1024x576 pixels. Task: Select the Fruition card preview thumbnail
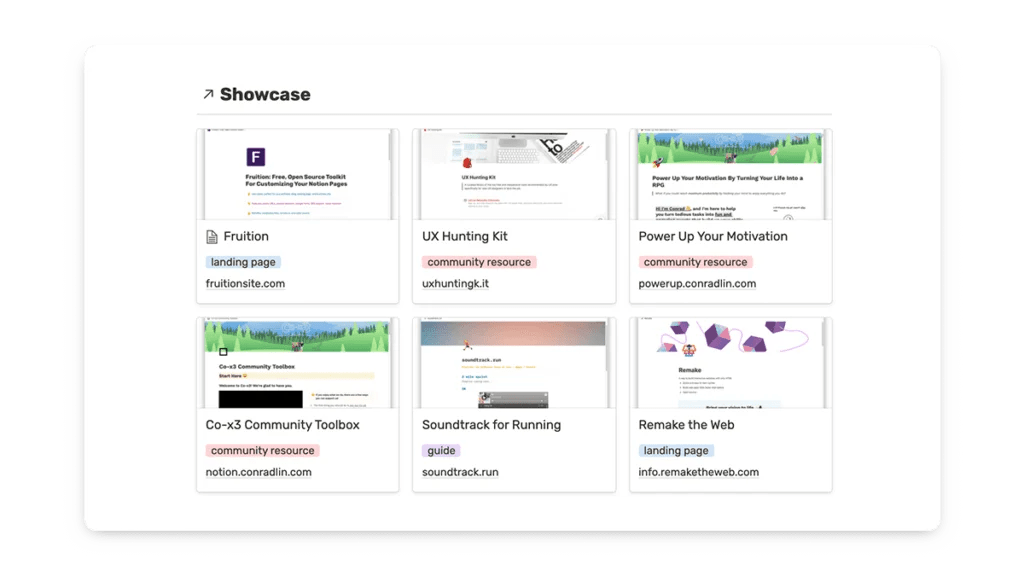pos(298,174)
